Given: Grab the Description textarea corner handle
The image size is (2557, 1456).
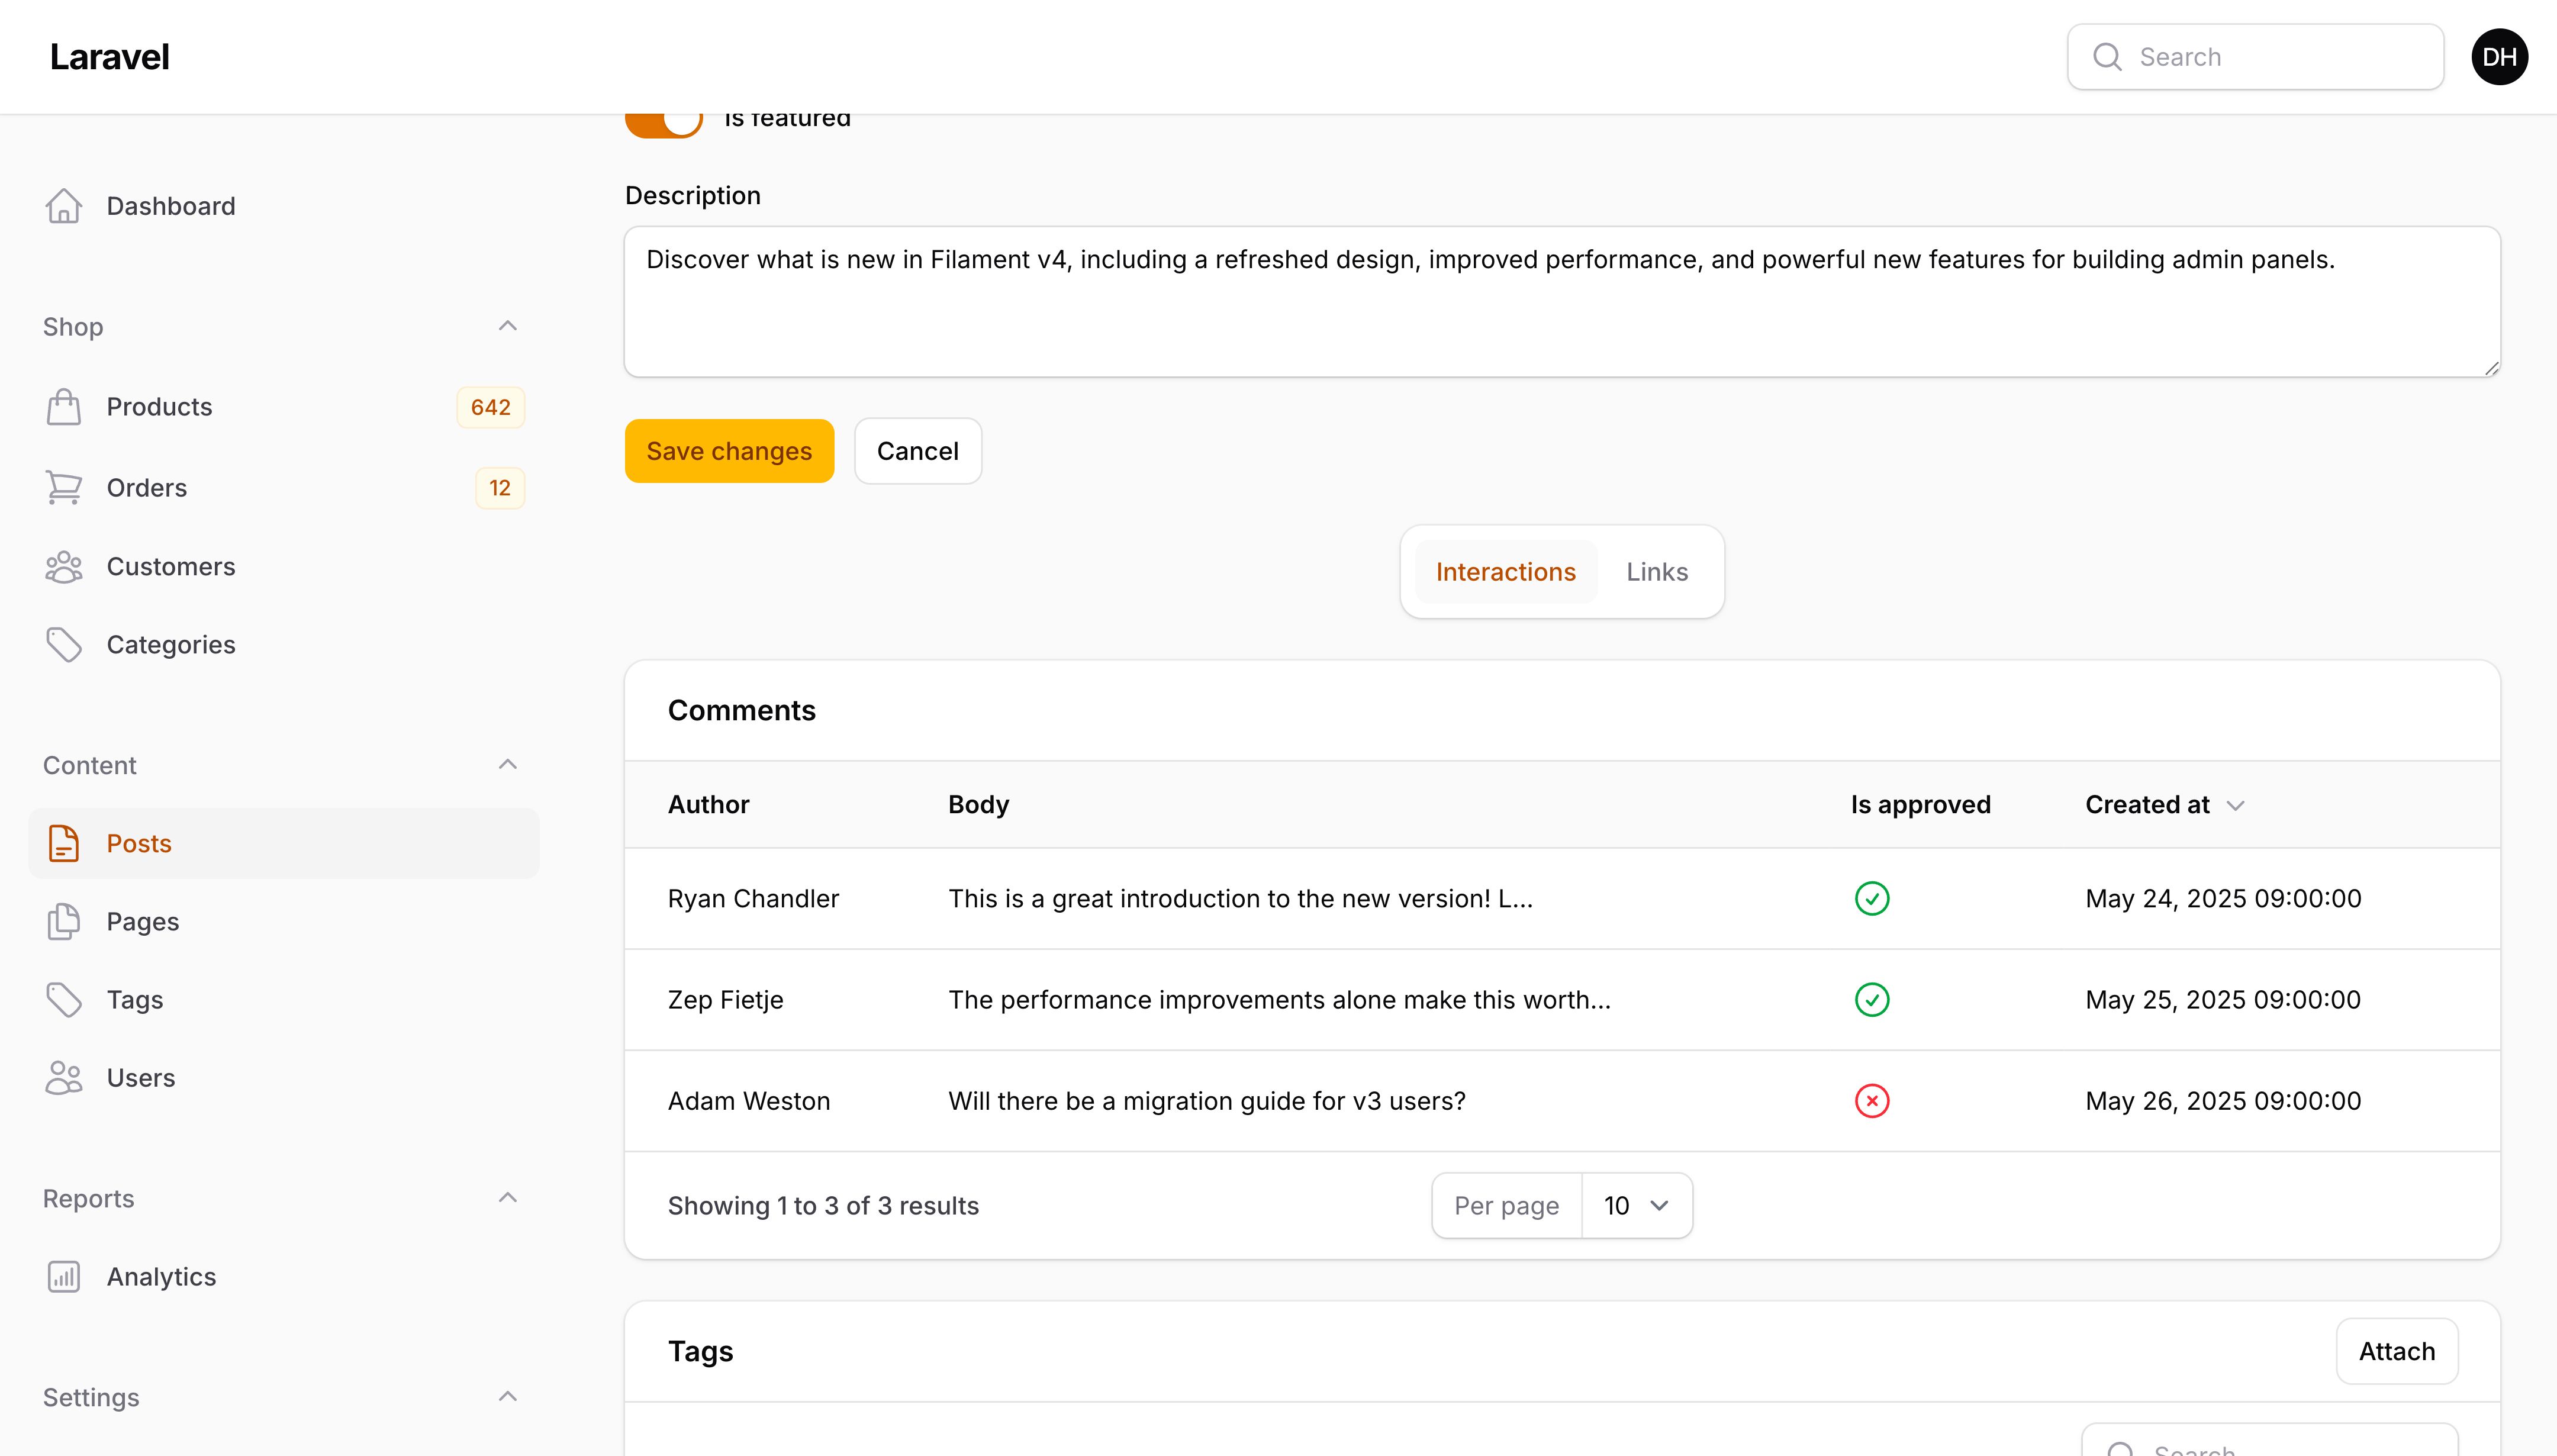Looking at the screenshot, I should [2491, 368].
